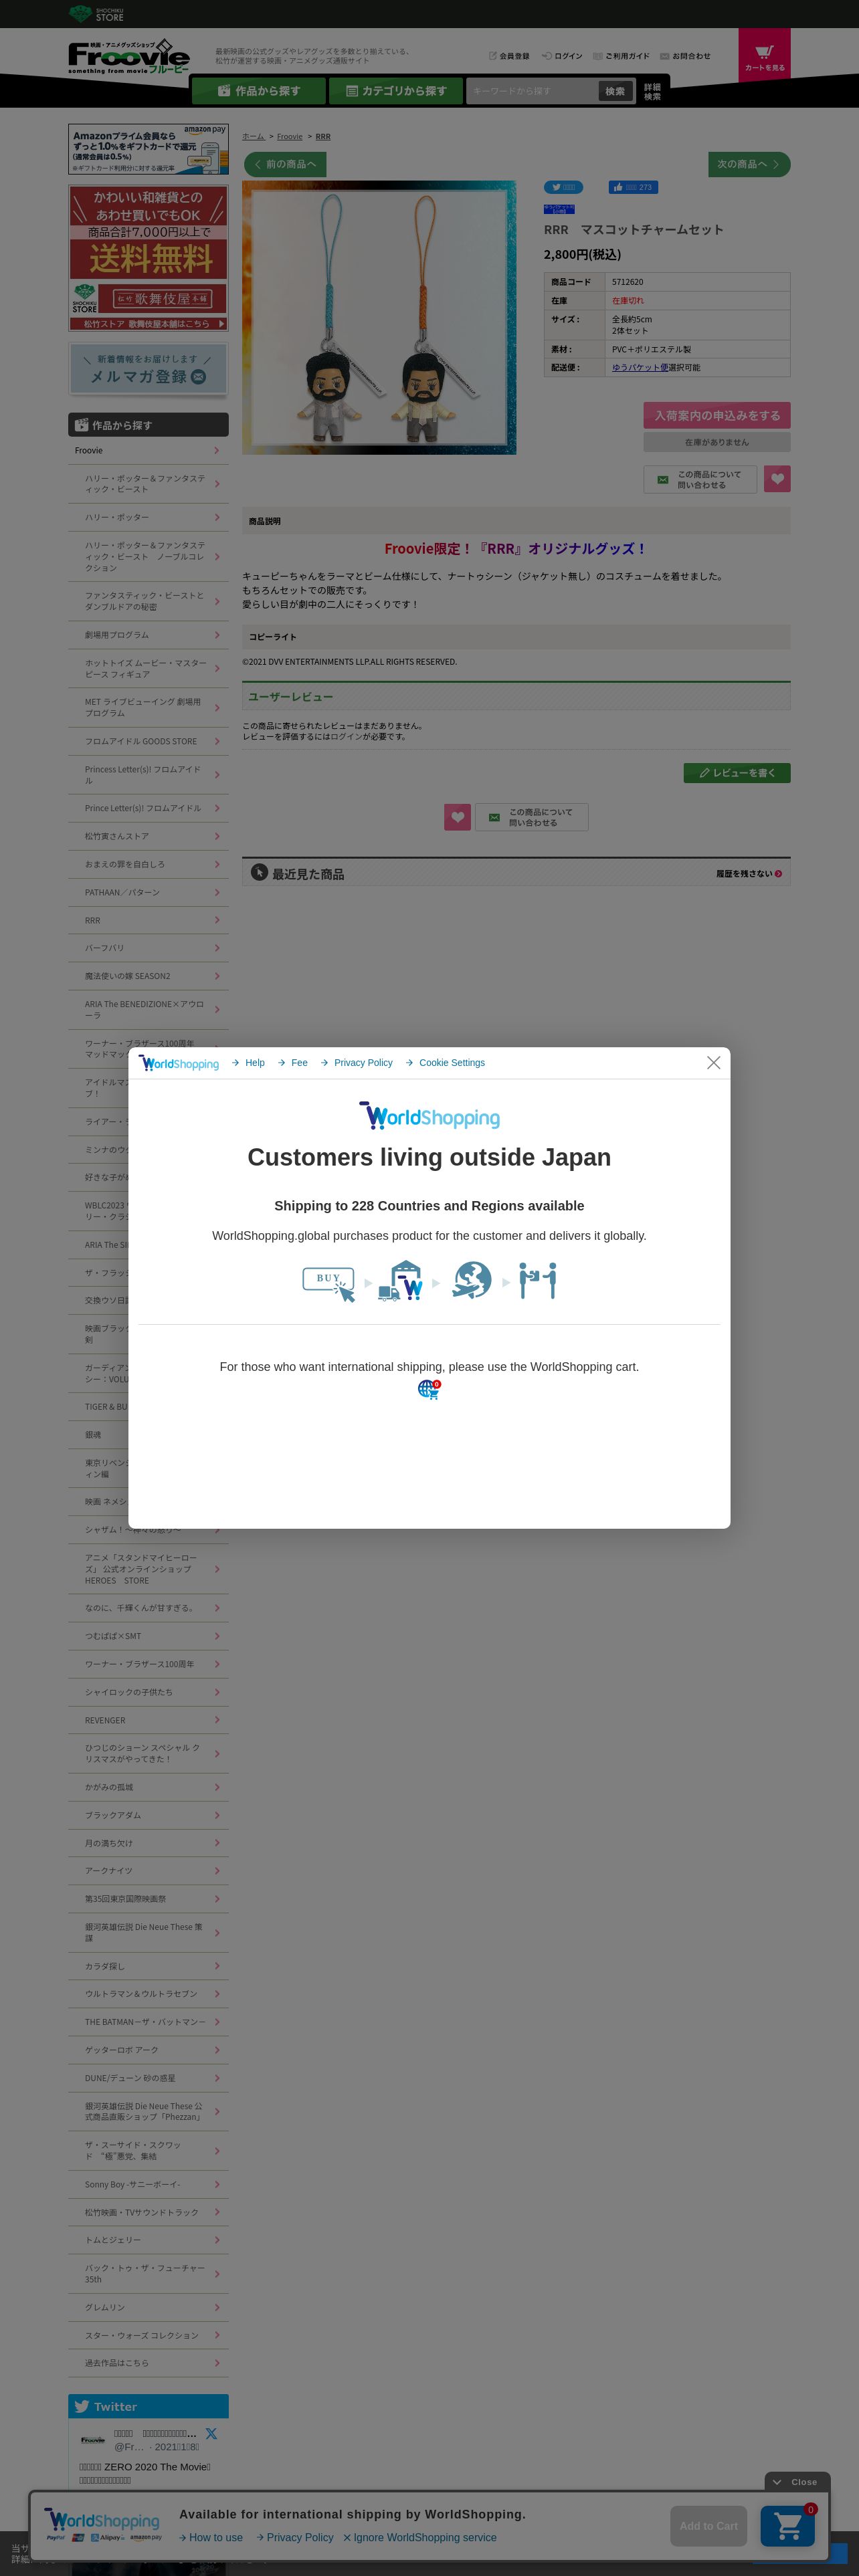Expand バーフバリ sidebar item
Viewport: 859px width, 2576px height.
148,948
